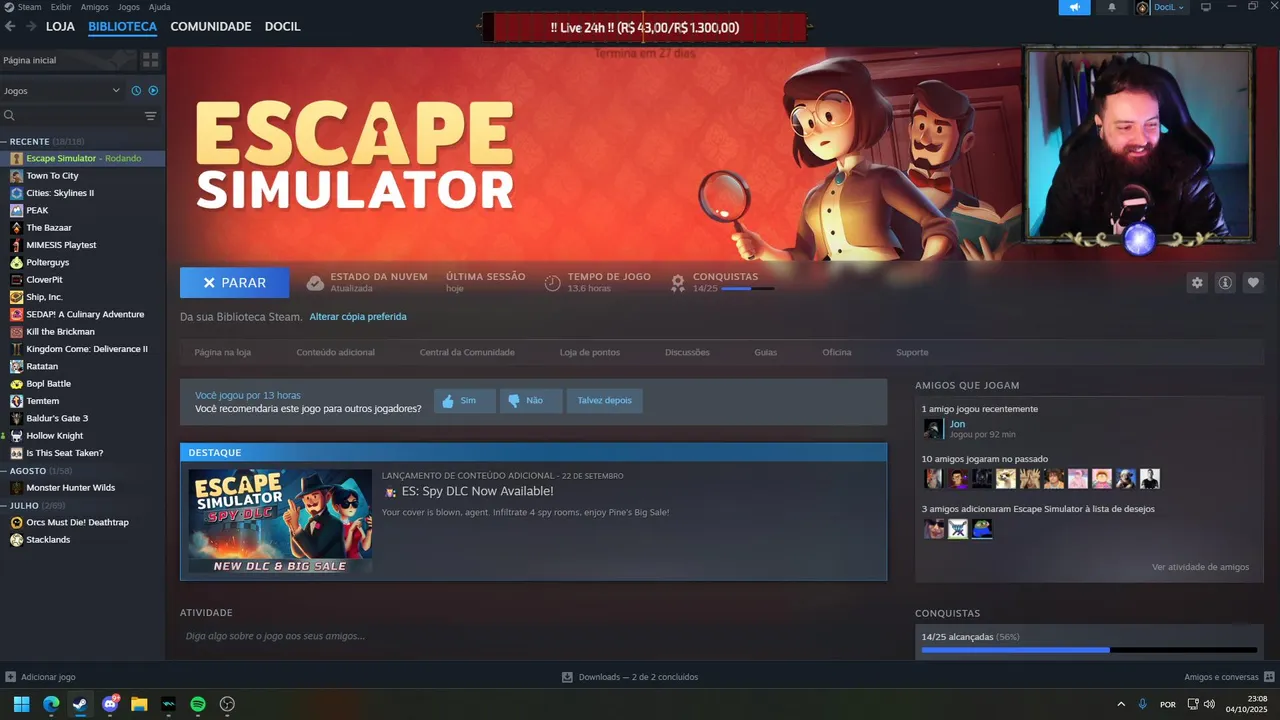
Task: Go forward with the right arrow
Action: 31,26
